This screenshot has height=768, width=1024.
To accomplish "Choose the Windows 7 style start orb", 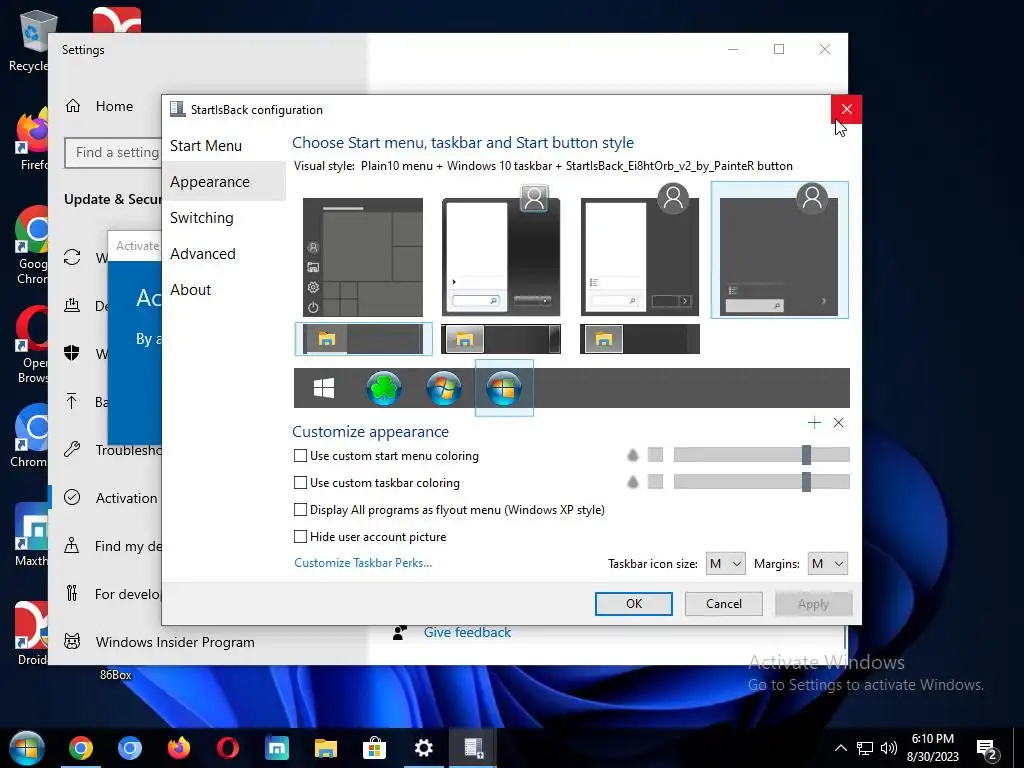I will (444, 388).
